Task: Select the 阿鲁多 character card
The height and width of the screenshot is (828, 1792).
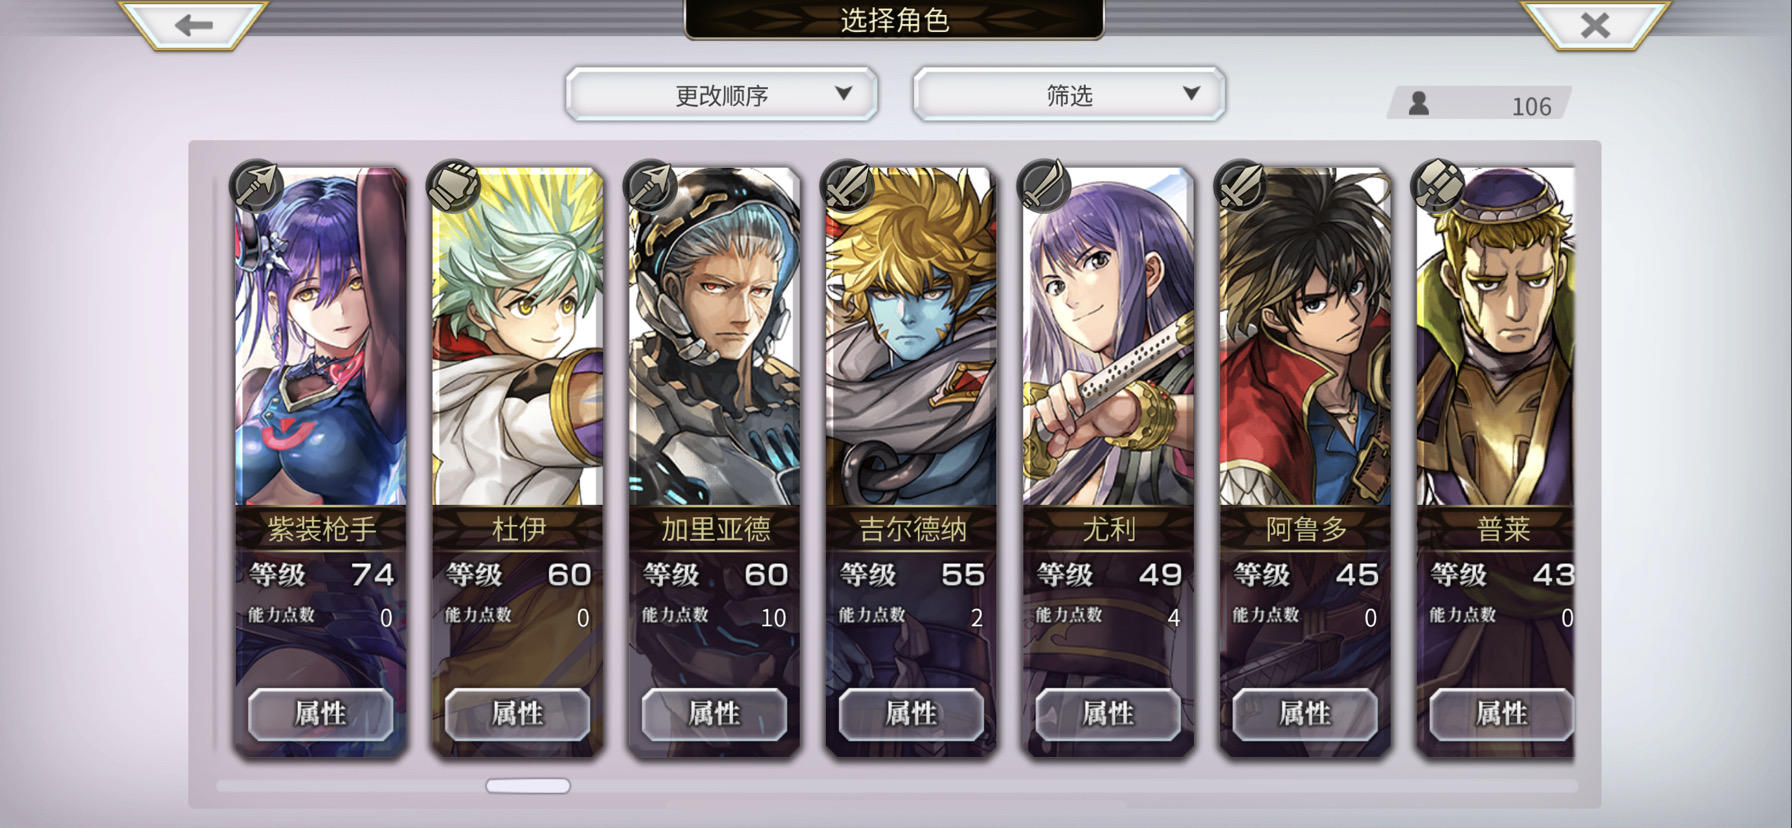Action: (1305, 460)
